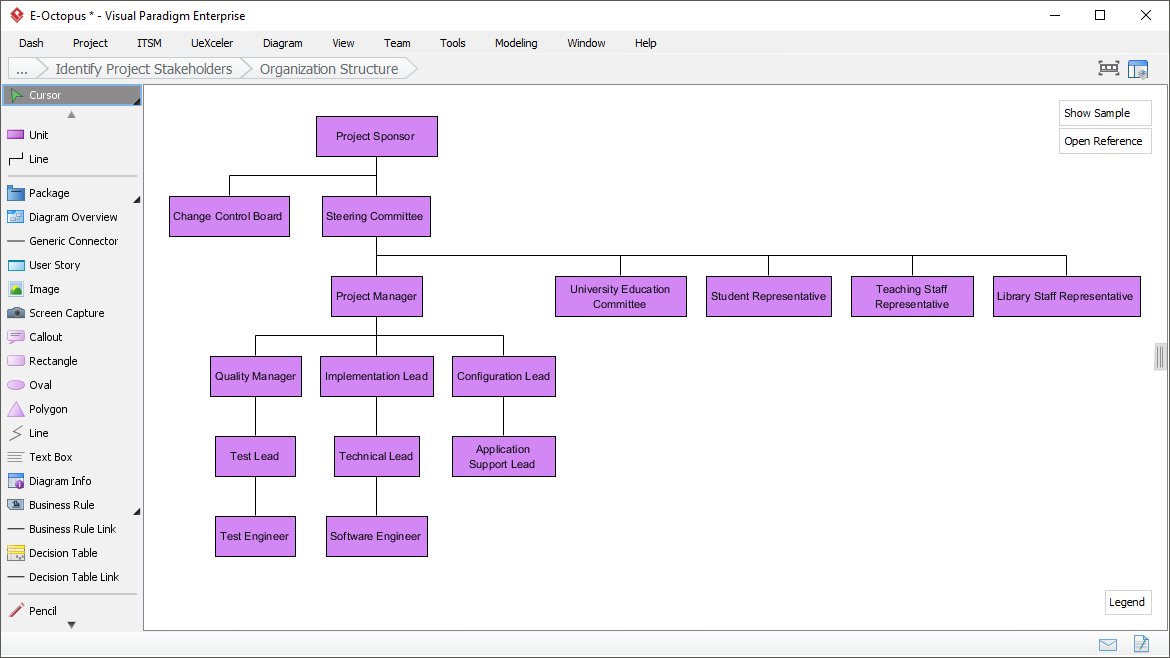The height and width of the screenshot is (658, 1170).
Task: Select the Student Representative unit
Action: [769, 296]
